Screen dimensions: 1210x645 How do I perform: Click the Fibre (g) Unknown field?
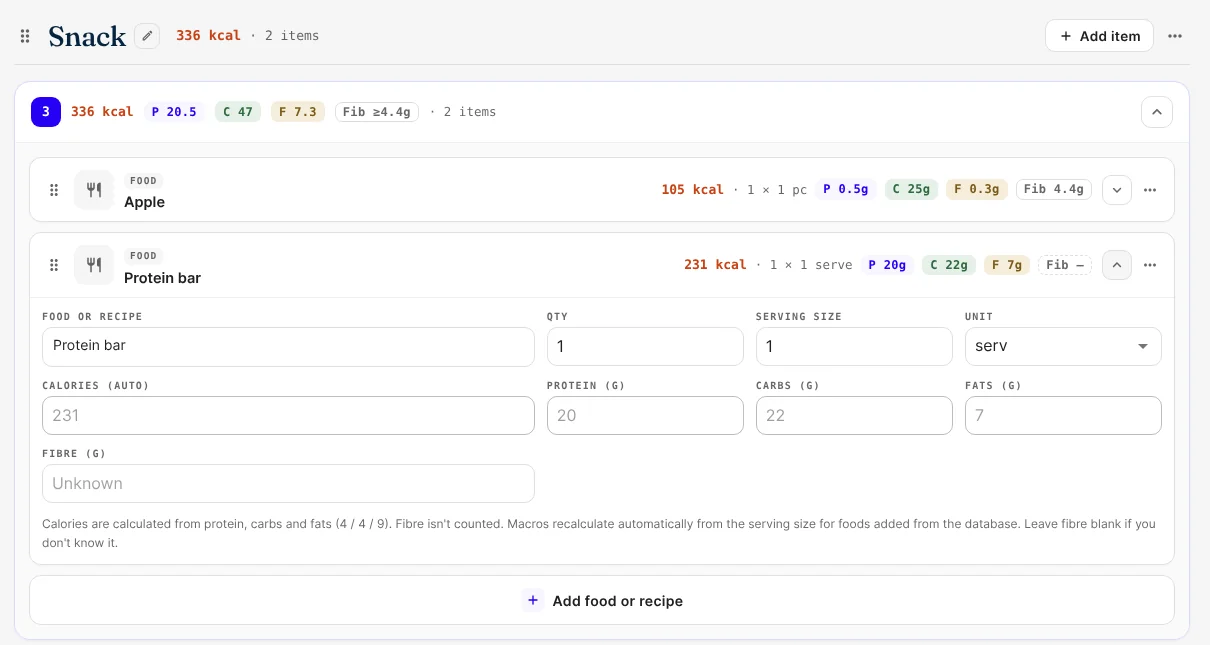coord(288,483)
